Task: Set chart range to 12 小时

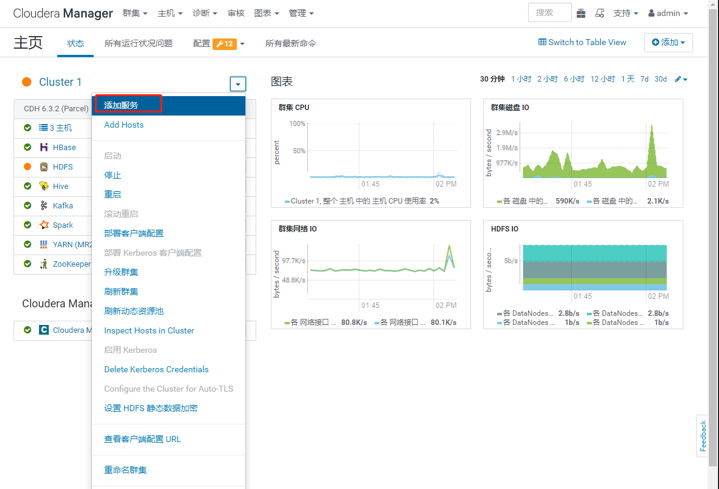Action: point(603,79)
